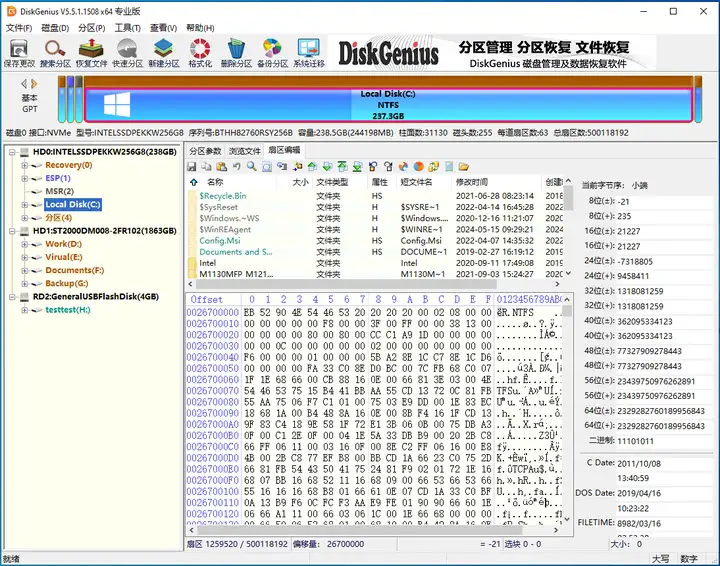Collapse the HD0:INTELSSDPEKKW256G8 disk node

coord(12,152)
